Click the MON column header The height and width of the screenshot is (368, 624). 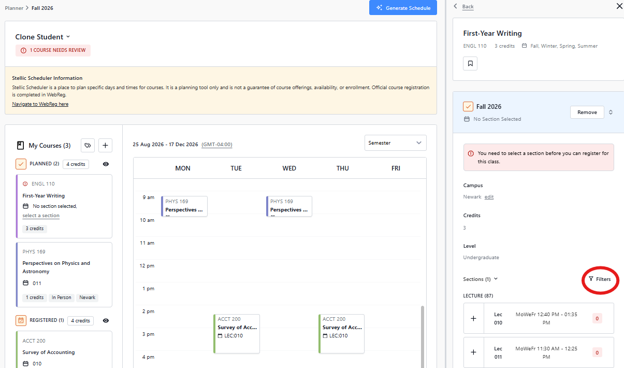(183, 168)
